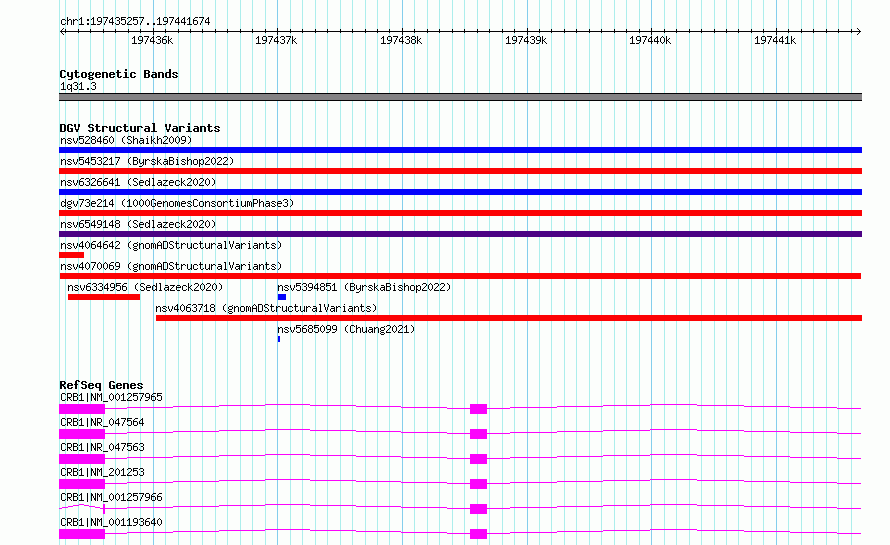Click the tiny blue nsv5685099 (Chuang2021) marker

click(279, 339)
